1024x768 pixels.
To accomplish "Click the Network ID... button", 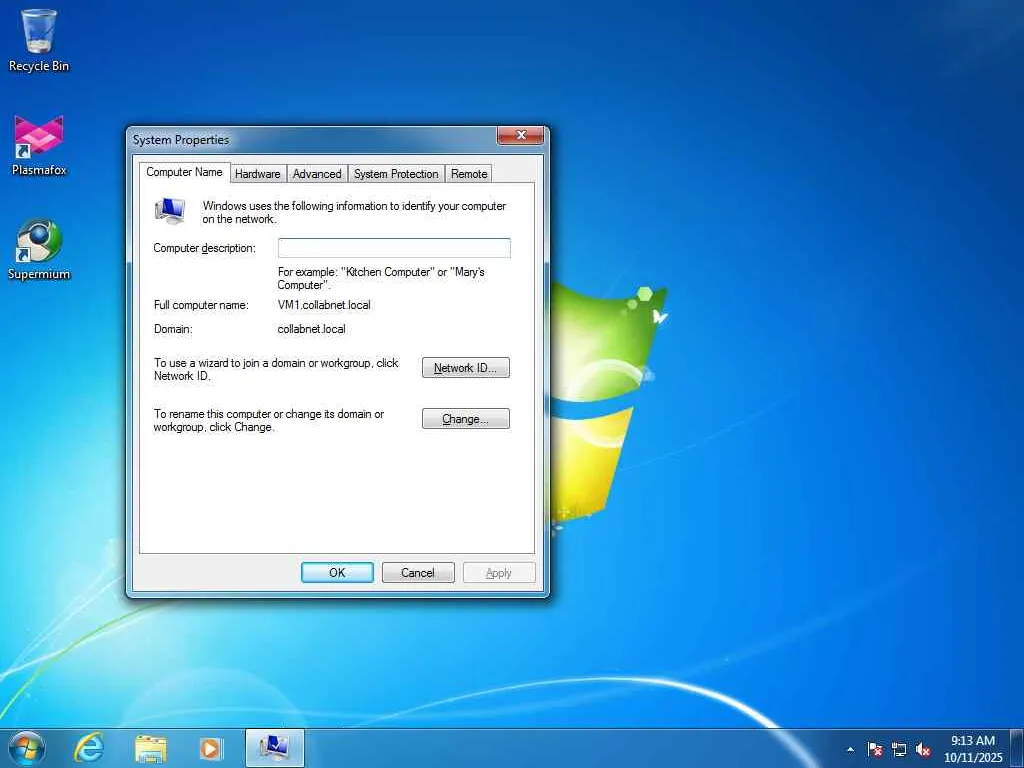I will (x=466, y=368).
